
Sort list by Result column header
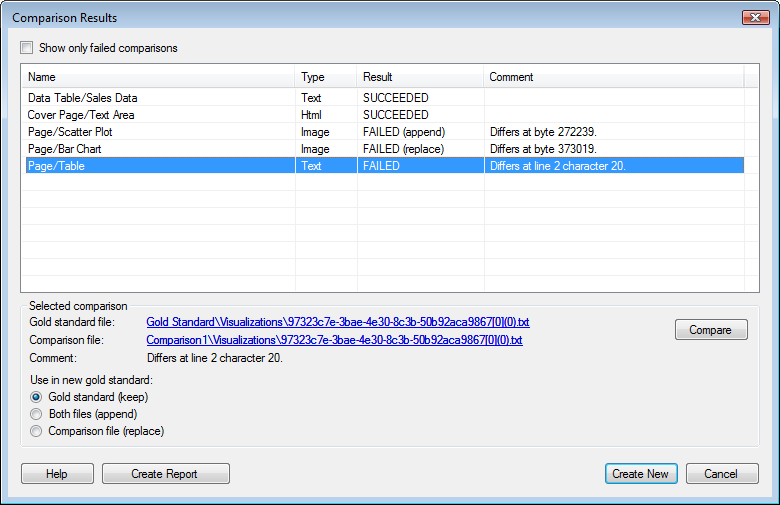420,77
